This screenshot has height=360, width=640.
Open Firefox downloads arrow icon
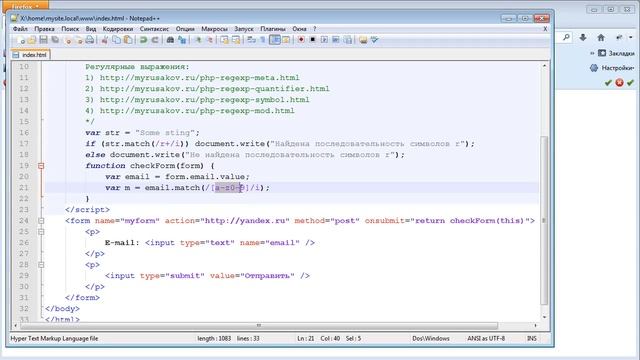tap(583, 38)
